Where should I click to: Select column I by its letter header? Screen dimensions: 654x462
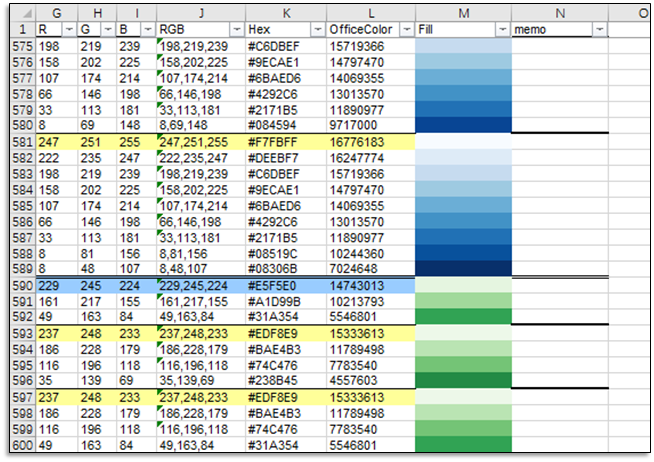click(x=137, y=13)
